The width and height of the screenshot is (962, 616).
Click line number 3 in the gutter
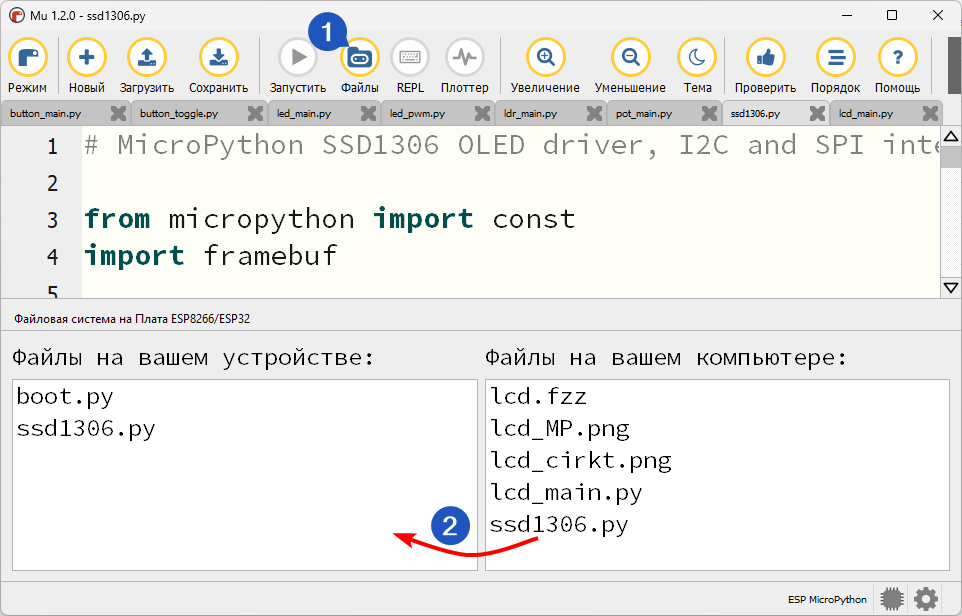tap(52, 219)
